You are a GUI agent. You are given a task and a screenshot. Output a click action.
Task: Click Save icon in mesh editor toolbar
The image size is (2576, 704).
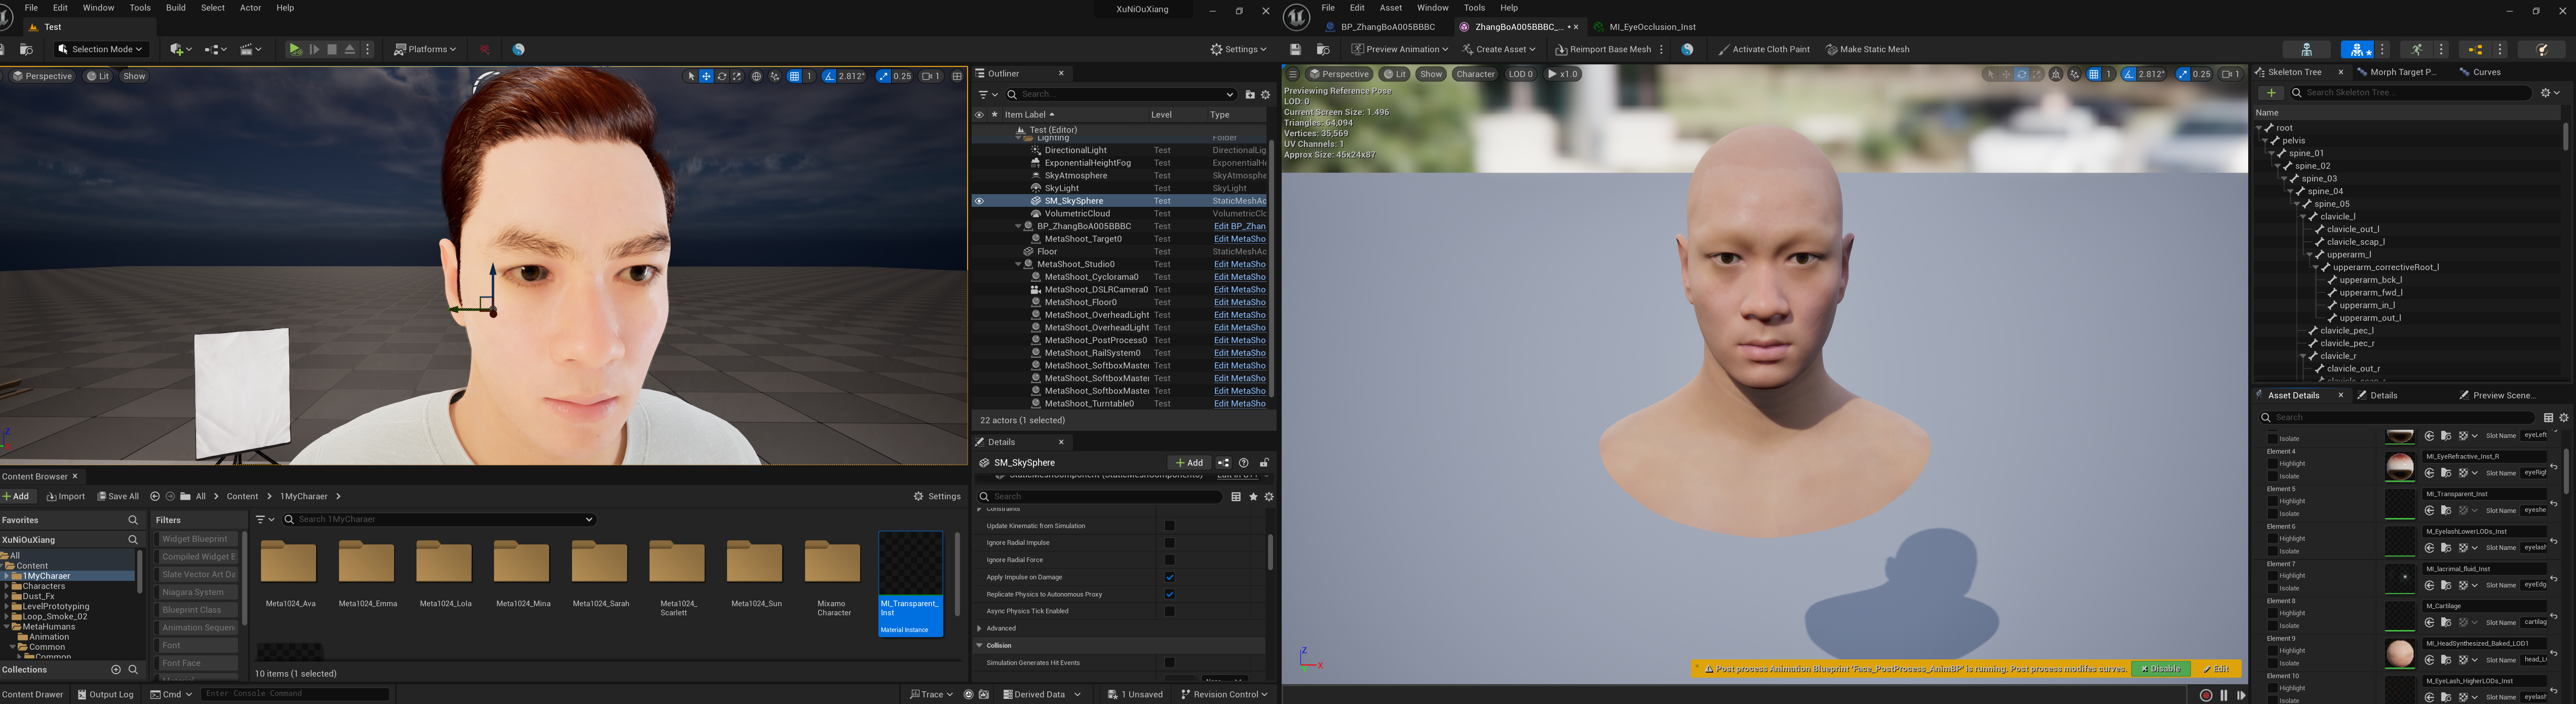1295,49
